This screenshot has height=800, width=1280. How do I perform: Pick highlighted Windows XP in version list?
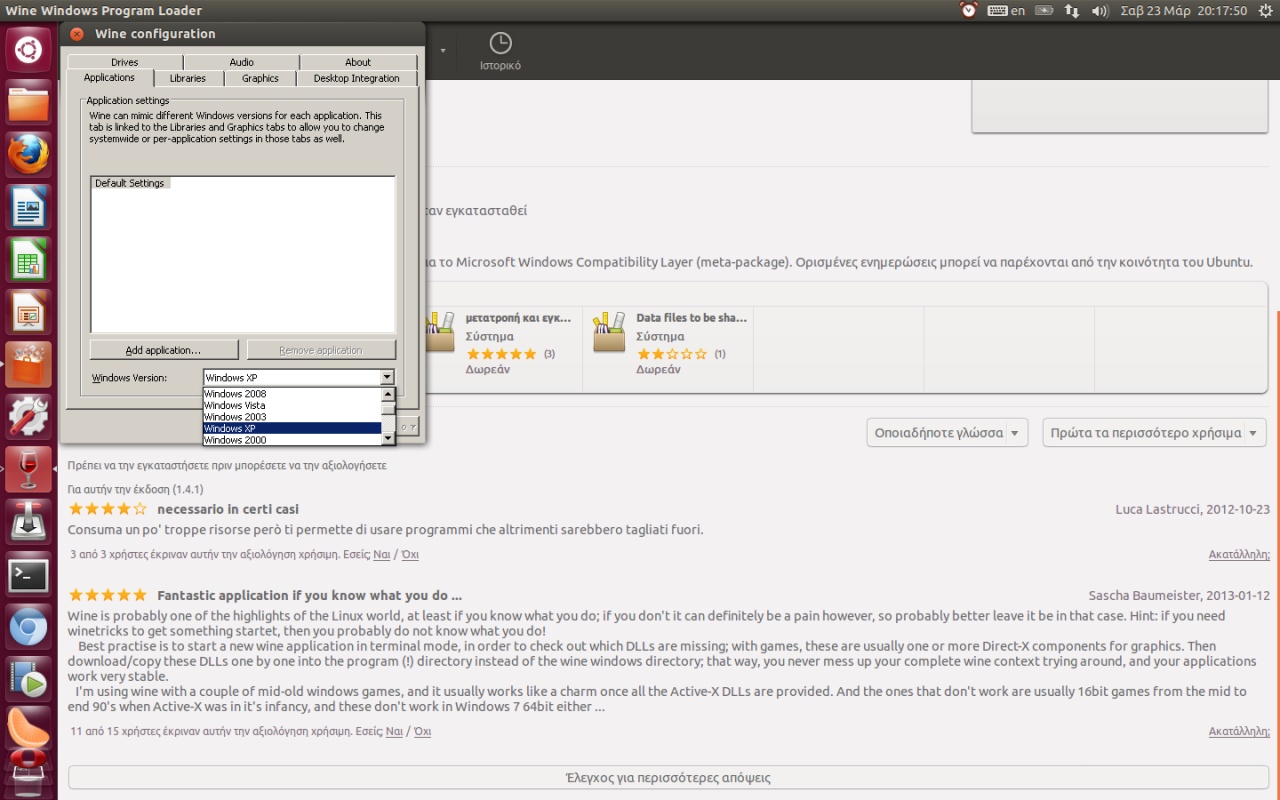pyautogui.click(x=292, y=428)
